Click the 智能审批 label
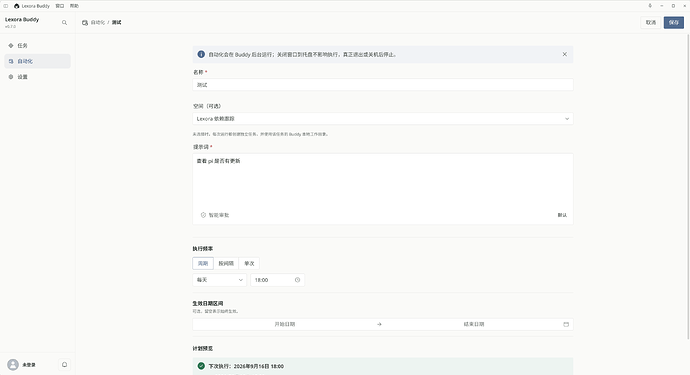The height and width of the screenshot is (375, 690). [x=219, y=215]
